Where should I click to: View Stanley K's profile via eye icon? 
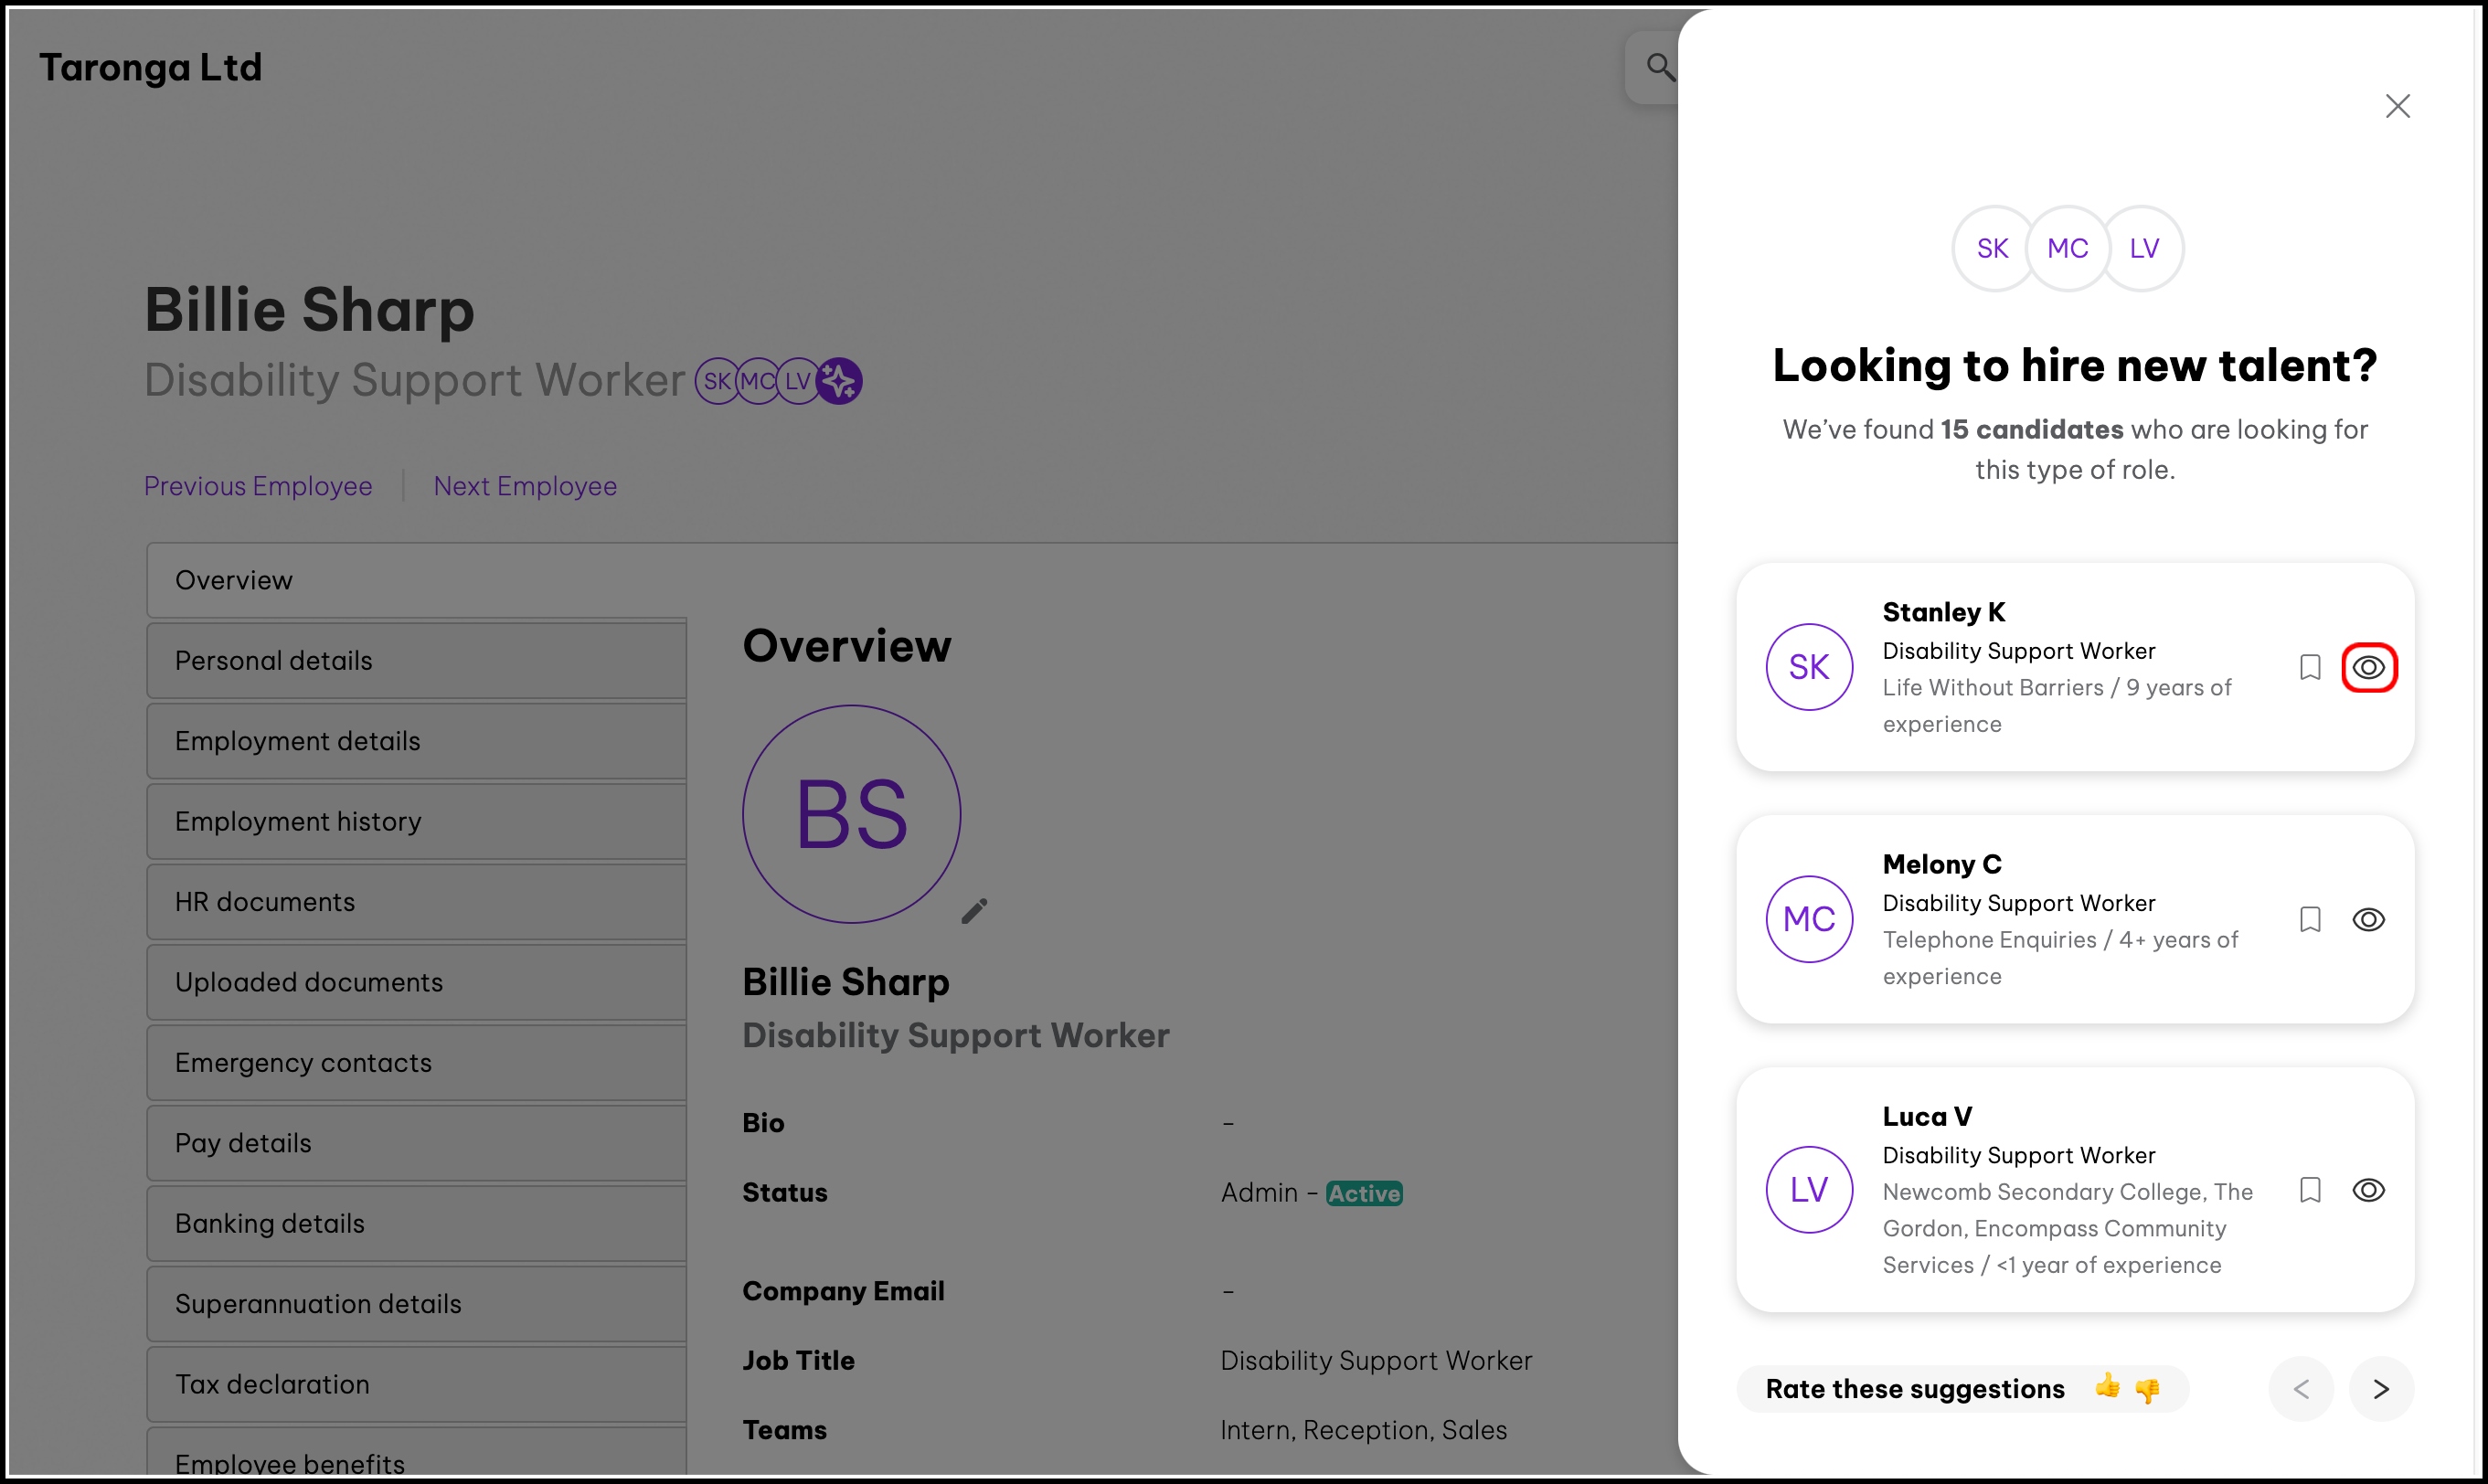[x=2368, y=667]
